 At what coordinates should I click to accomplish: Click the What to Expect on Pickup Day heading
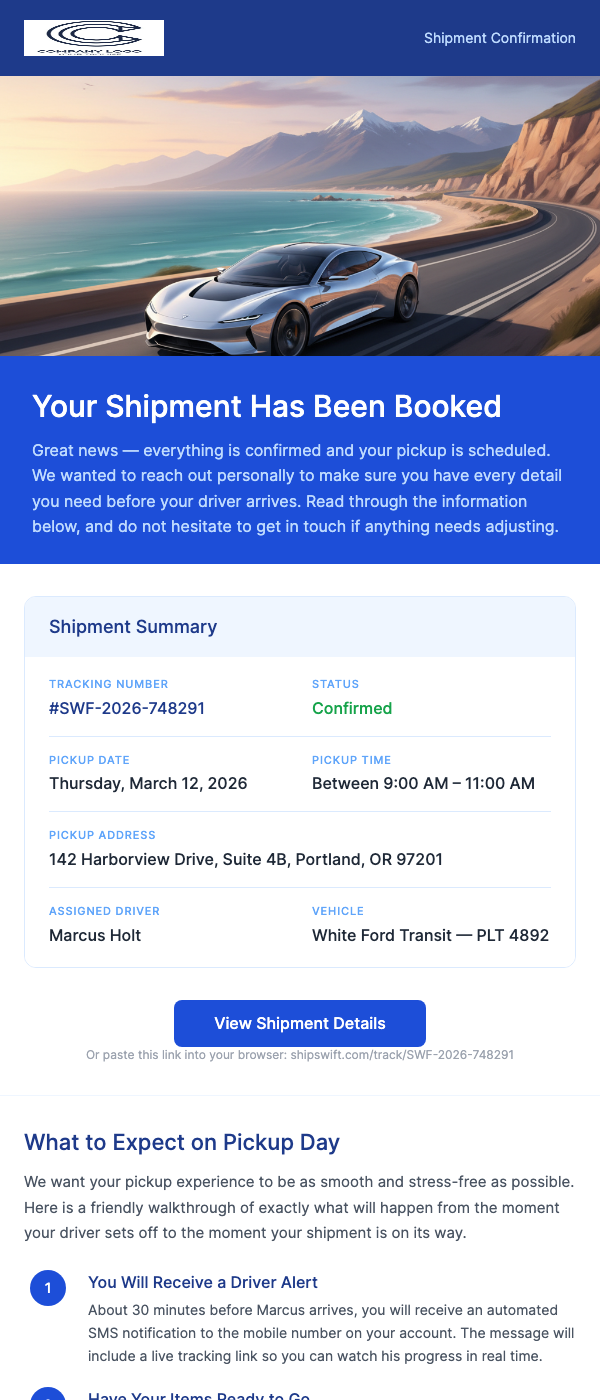[x=181, y=1142]
